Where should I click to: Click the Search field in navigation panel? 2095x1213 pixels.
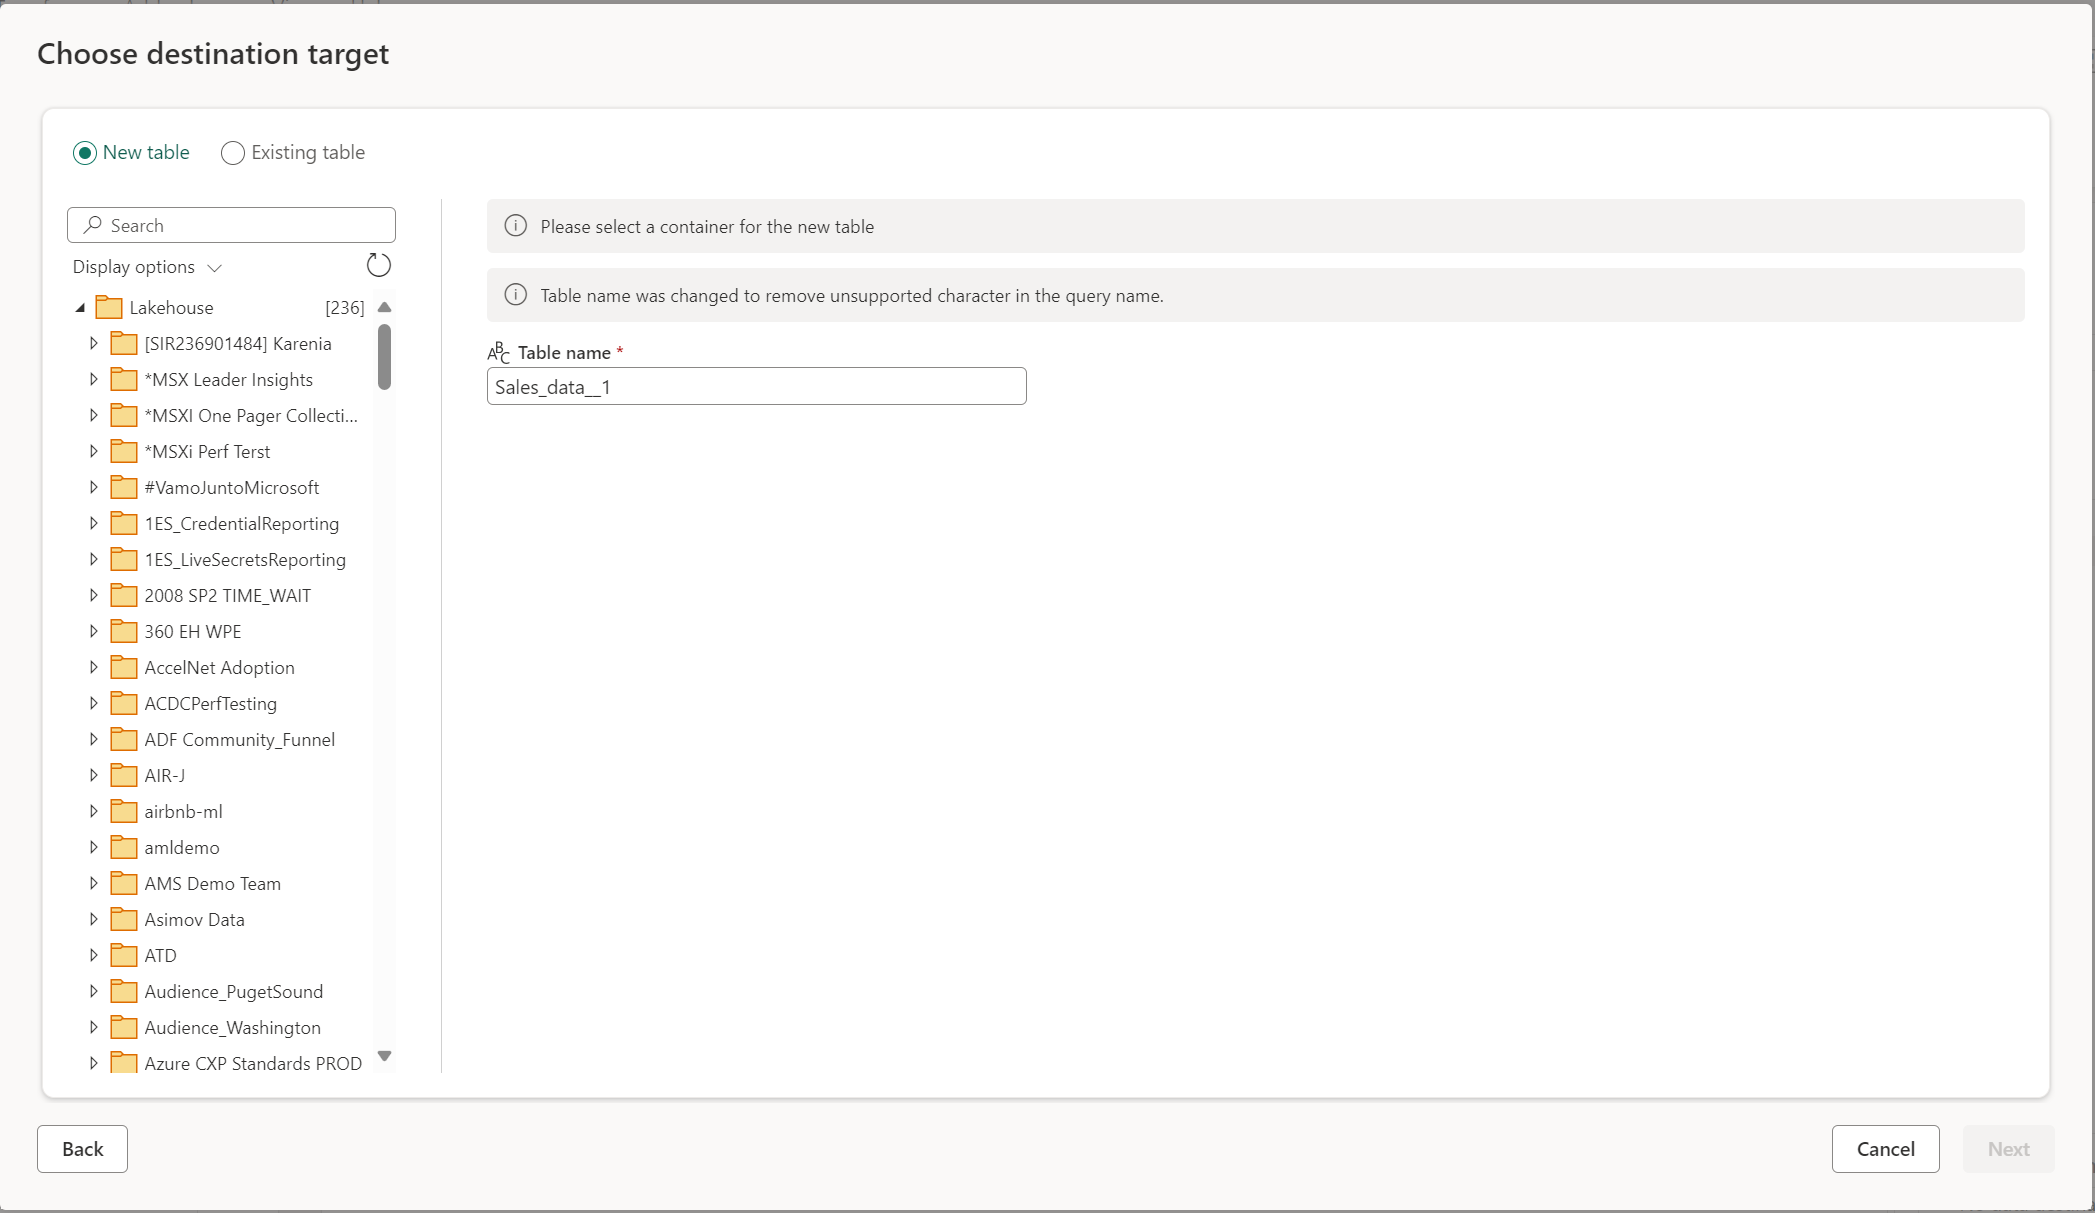point(231,225)
